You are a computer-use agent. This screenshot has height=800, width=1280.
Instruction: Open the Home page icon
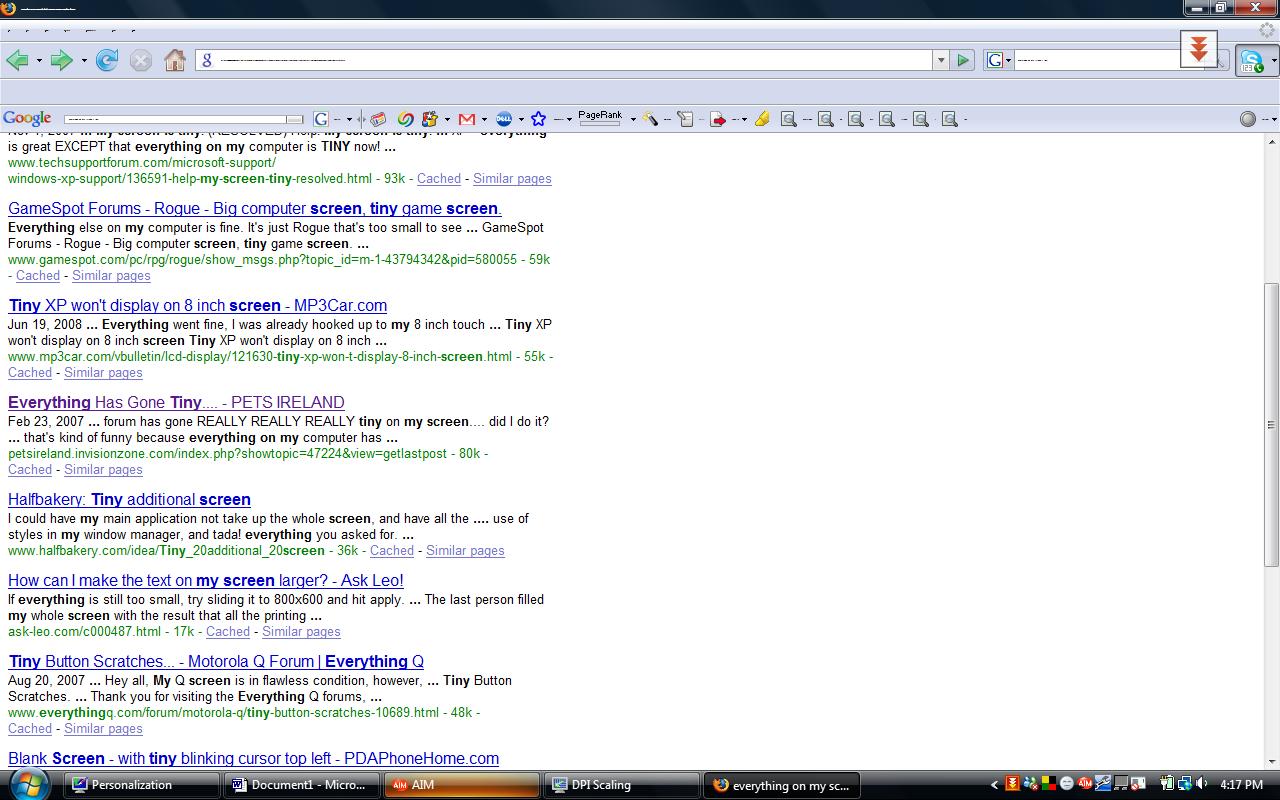[175, 60]
